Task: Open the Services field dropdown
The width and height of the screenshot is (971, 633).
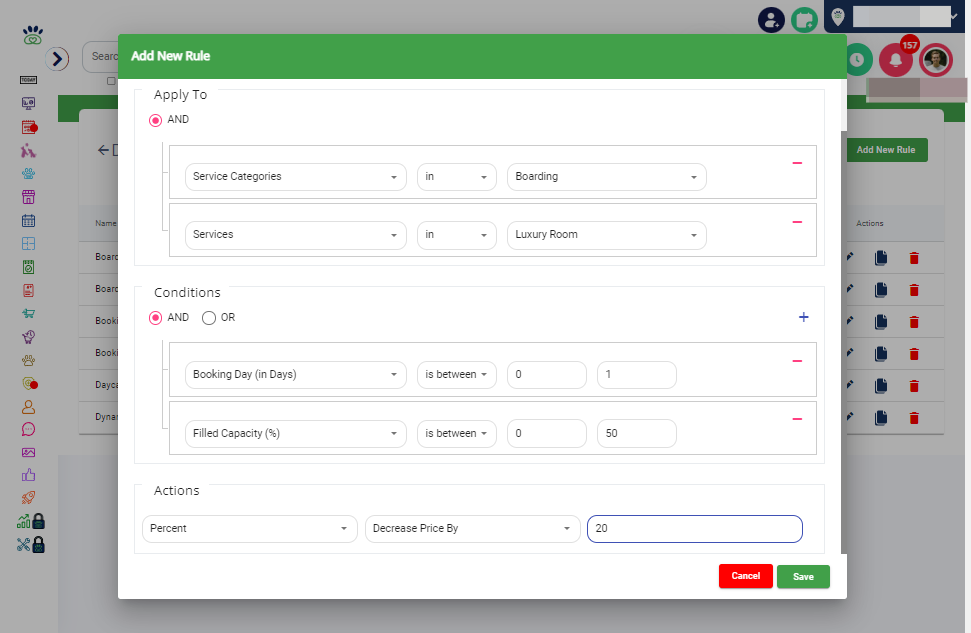Action: [x=296, y=235]
